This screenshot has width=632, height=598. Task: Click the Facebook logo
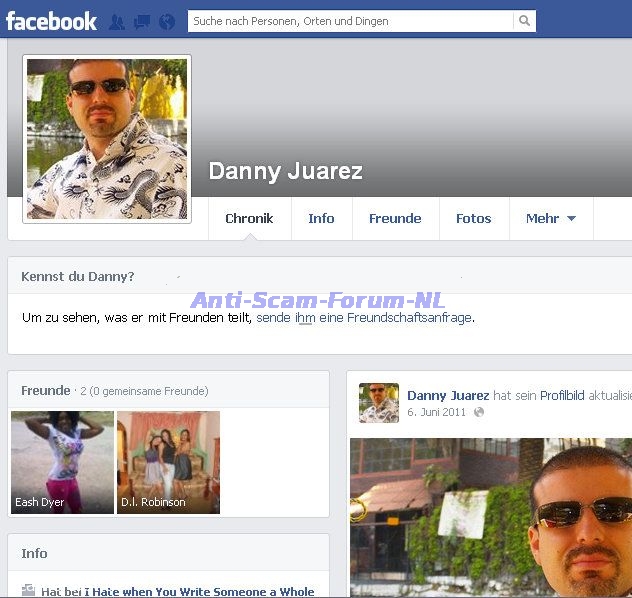[x=52, y=21]
